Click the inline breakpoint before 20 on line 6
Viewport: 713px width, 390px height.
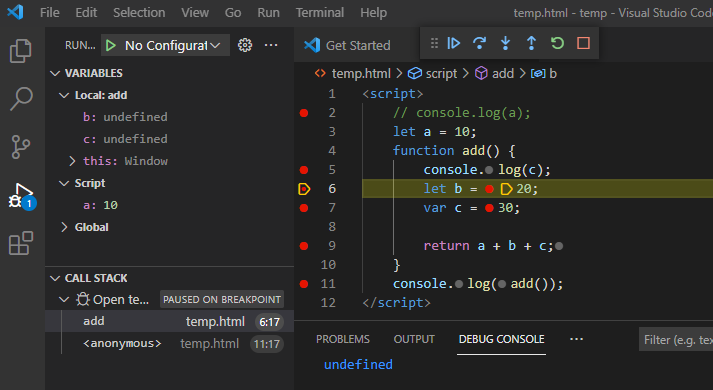489,189
